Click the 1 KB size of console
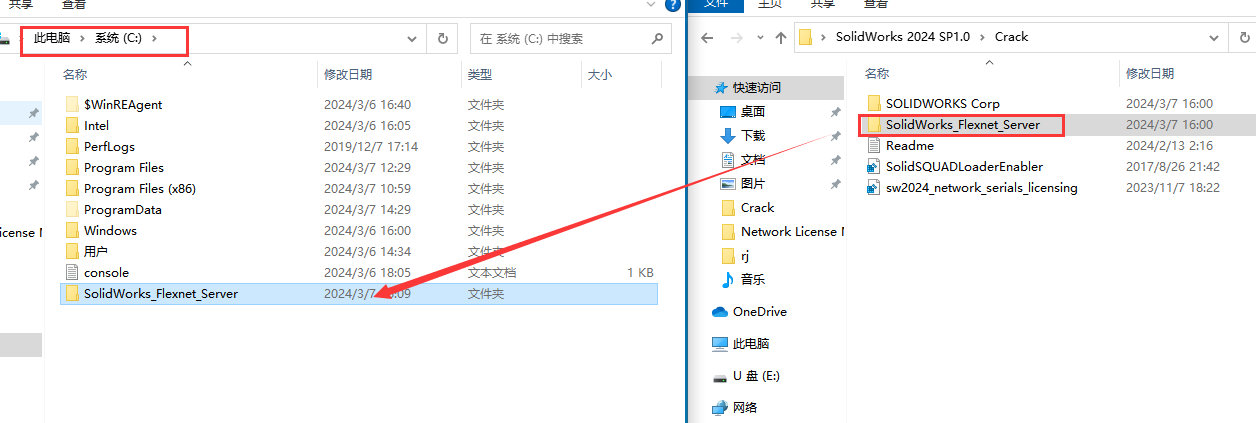The image size is (1256, 423). [x=640, y=272]
